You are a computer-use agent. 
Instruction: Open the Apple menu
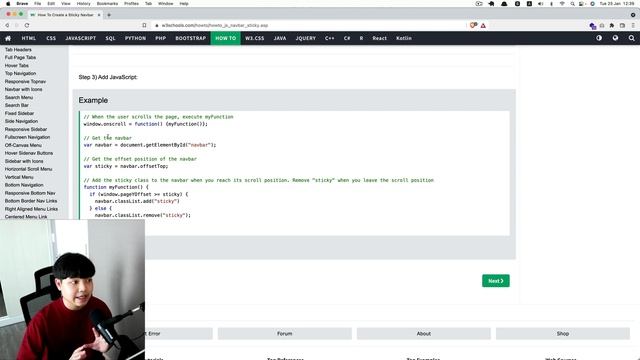click(8, 4)
